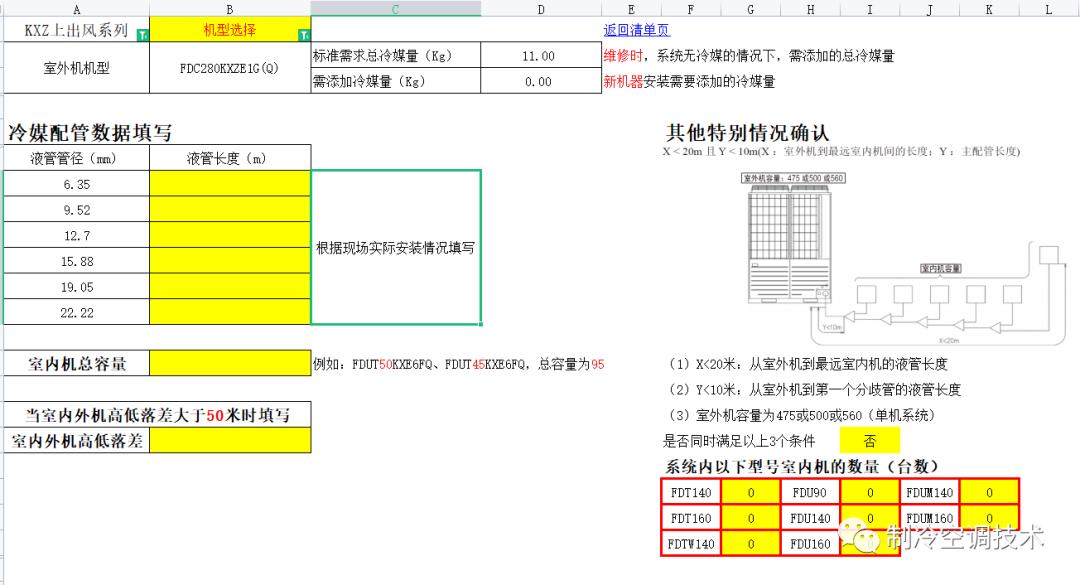Open the 机型选择 dropdown arrow
Screen dimensions: 1080x585
(x=304, y=35)
